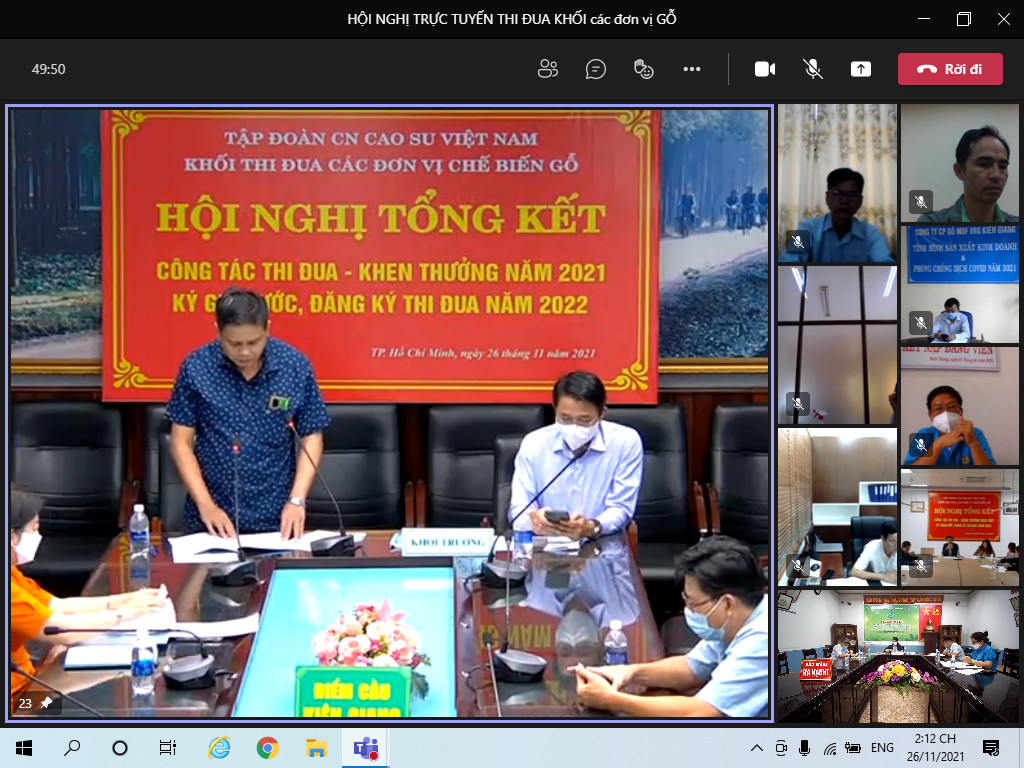Select thumbnail of man against white wall

click(x=960, y=163)
